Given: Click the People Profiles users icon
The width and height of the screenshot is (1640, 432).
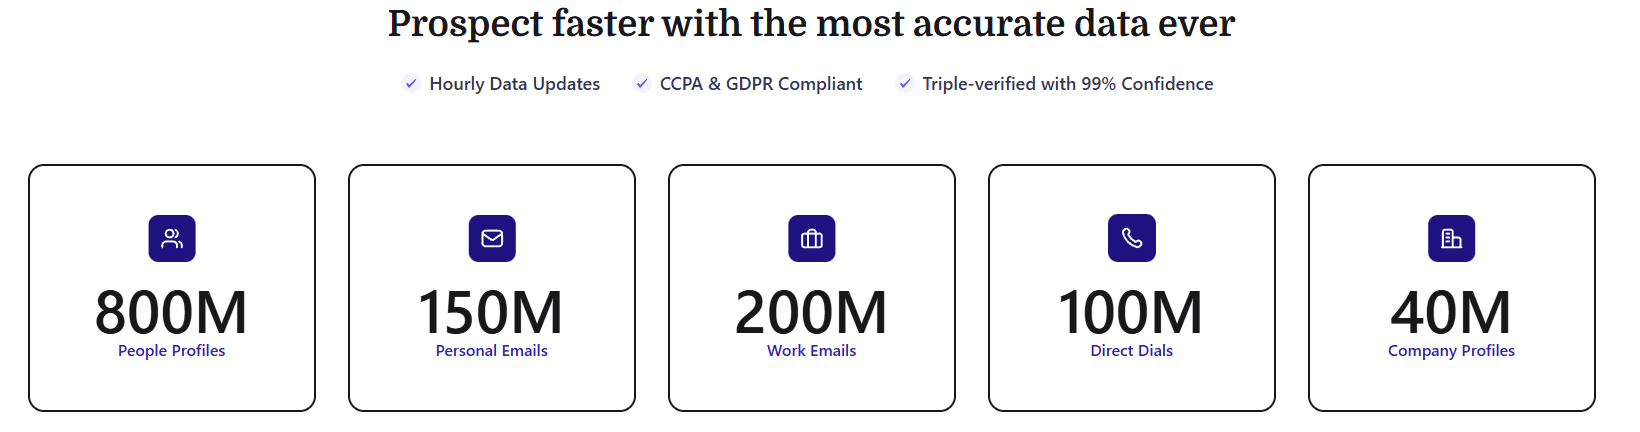Looking at the screenshot, I should pyautogui.click(x=172, y=239).
